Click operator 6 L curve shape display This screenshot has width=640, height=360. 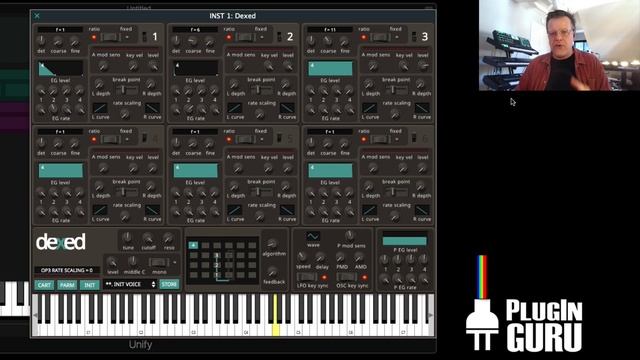click(x=369, y=210)
